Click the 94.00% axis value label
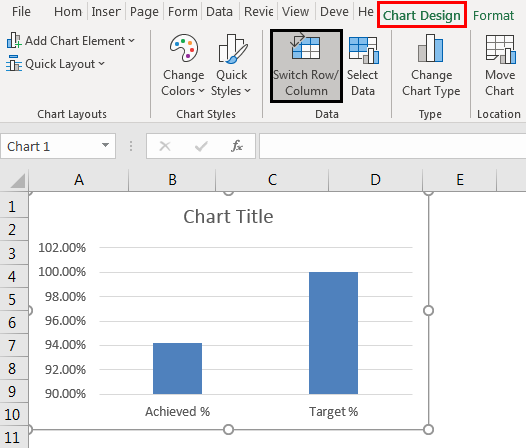526x448 pixels. 65,345
